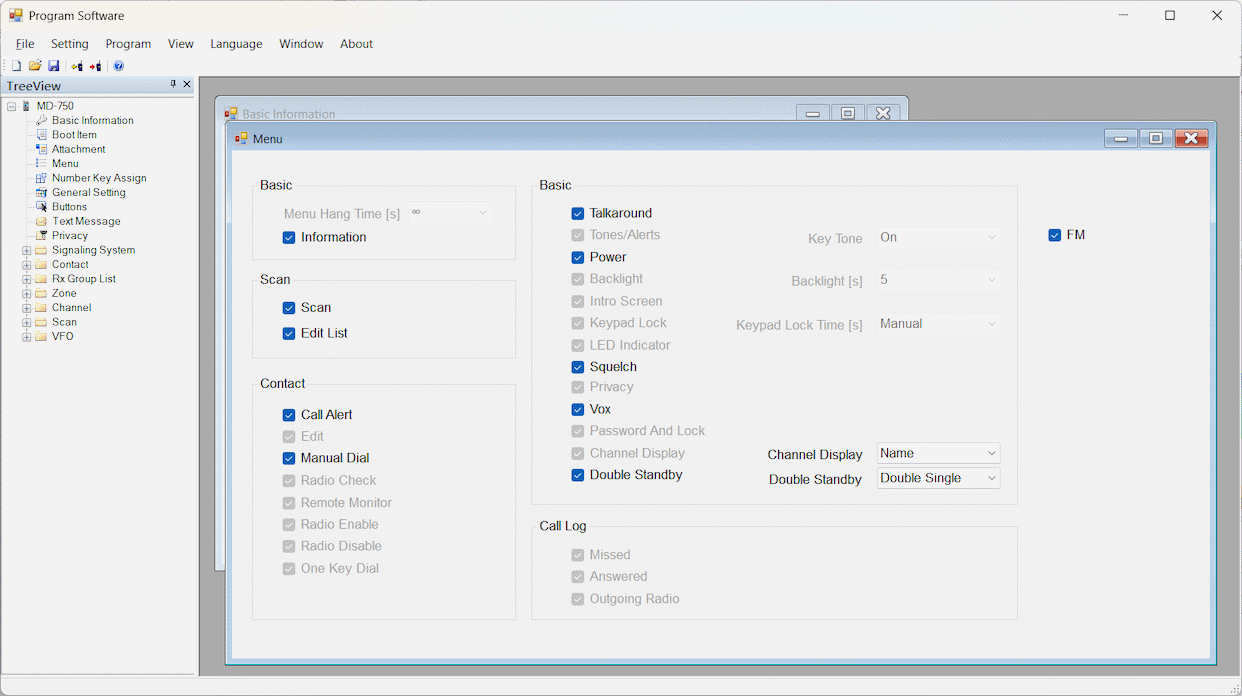Click the New file toolbar icon
The height and width of the screenshot is (696, 1242).
(16, 66)
